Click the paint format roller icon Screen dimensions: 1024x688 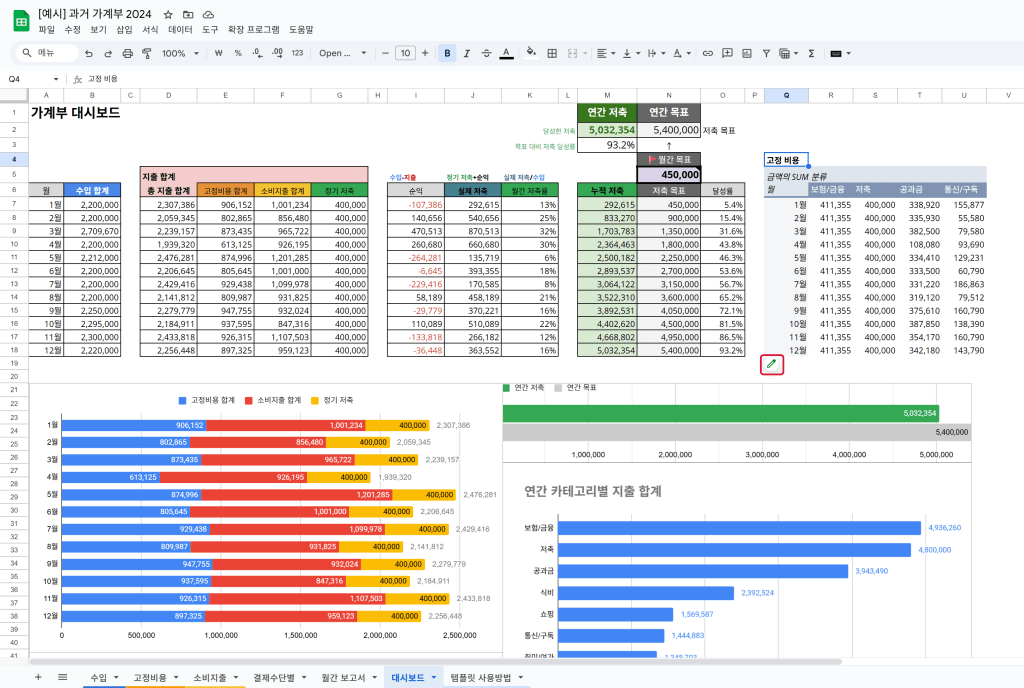147,53
